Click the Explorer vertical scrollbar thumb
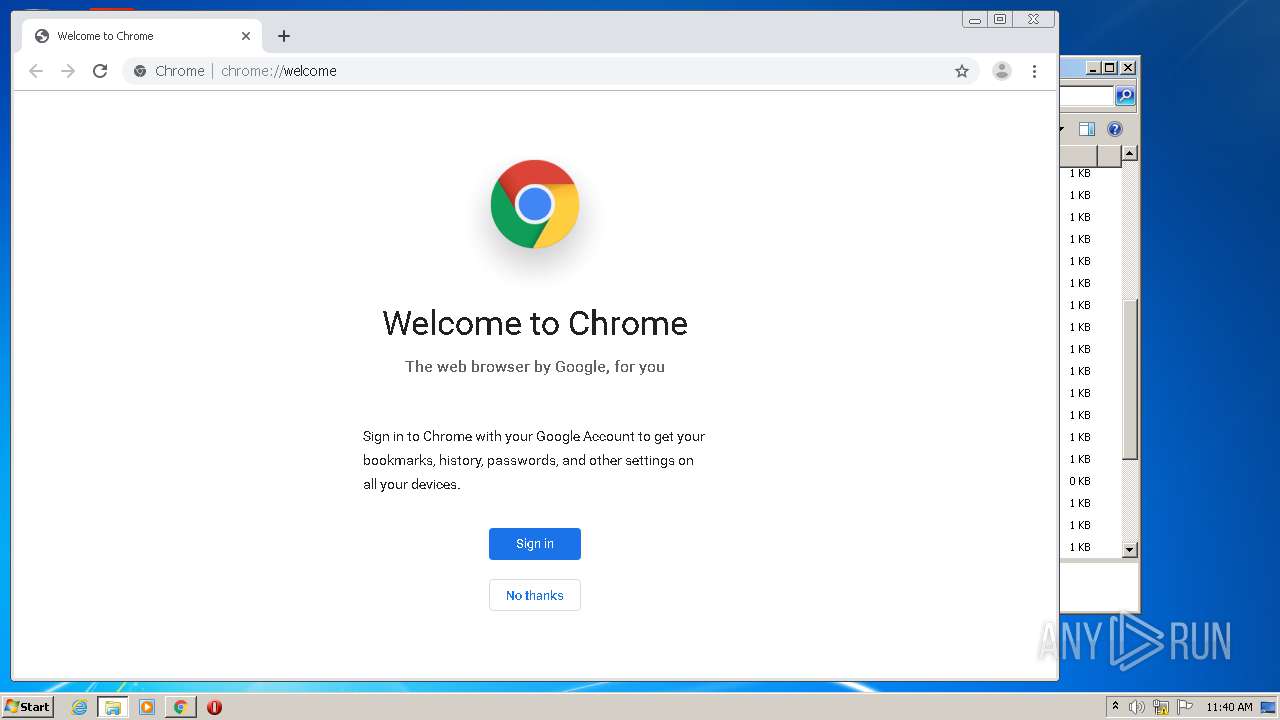 pyautogui.click(x=1130, y=380)
